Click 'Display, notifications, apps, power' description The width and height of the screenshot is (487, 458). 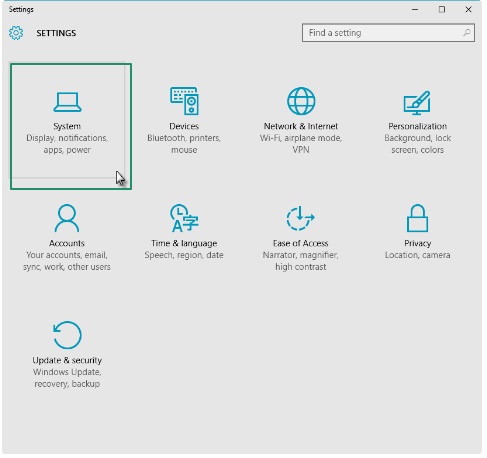67,144
